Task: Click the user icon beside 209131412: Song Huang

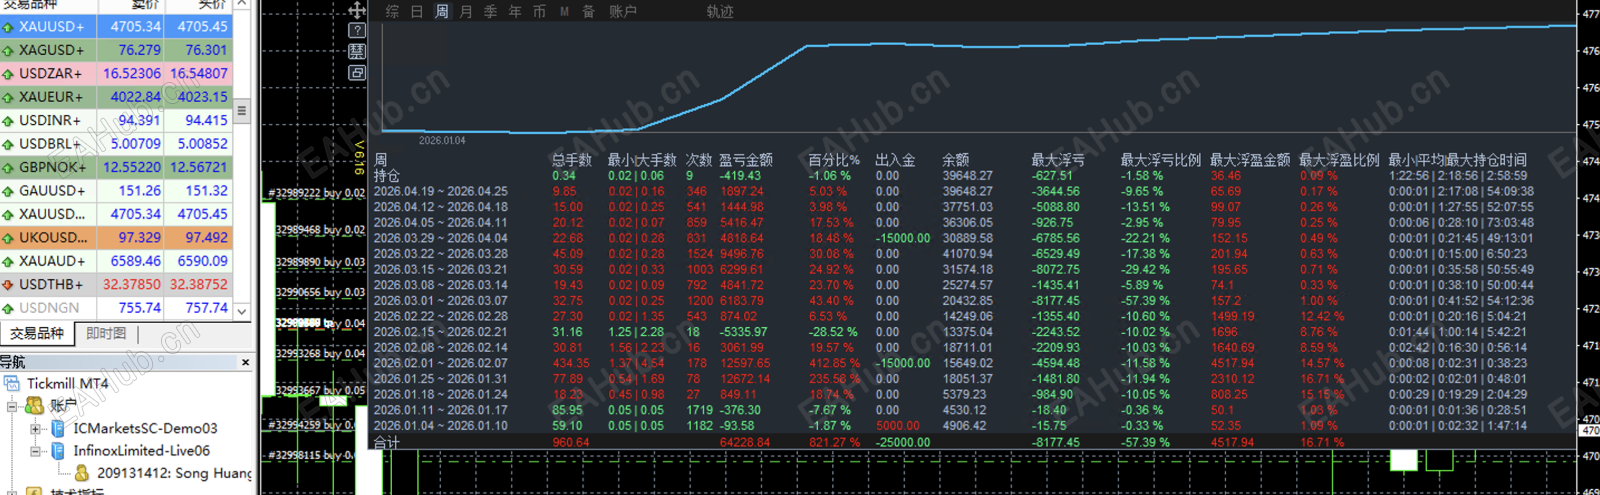Action: tap(82, 473)
